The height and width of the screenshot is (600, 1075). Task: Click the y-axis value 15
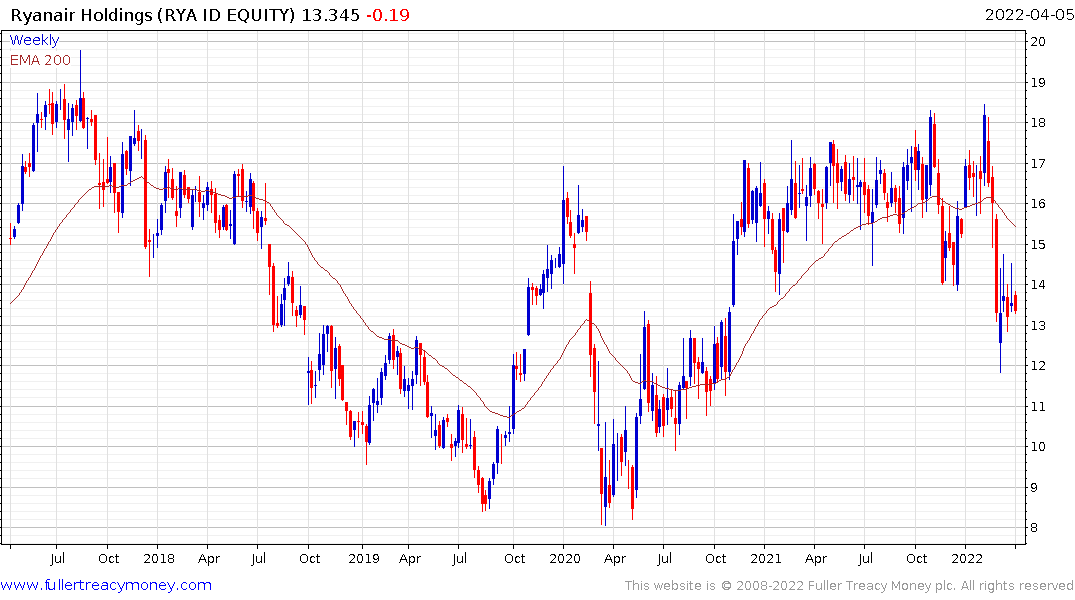(1038, 244)
